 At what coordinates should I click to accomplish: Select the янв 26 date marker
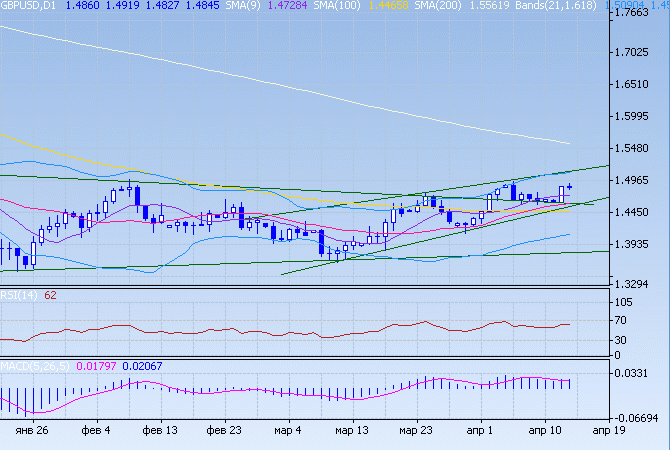(32, 429)
